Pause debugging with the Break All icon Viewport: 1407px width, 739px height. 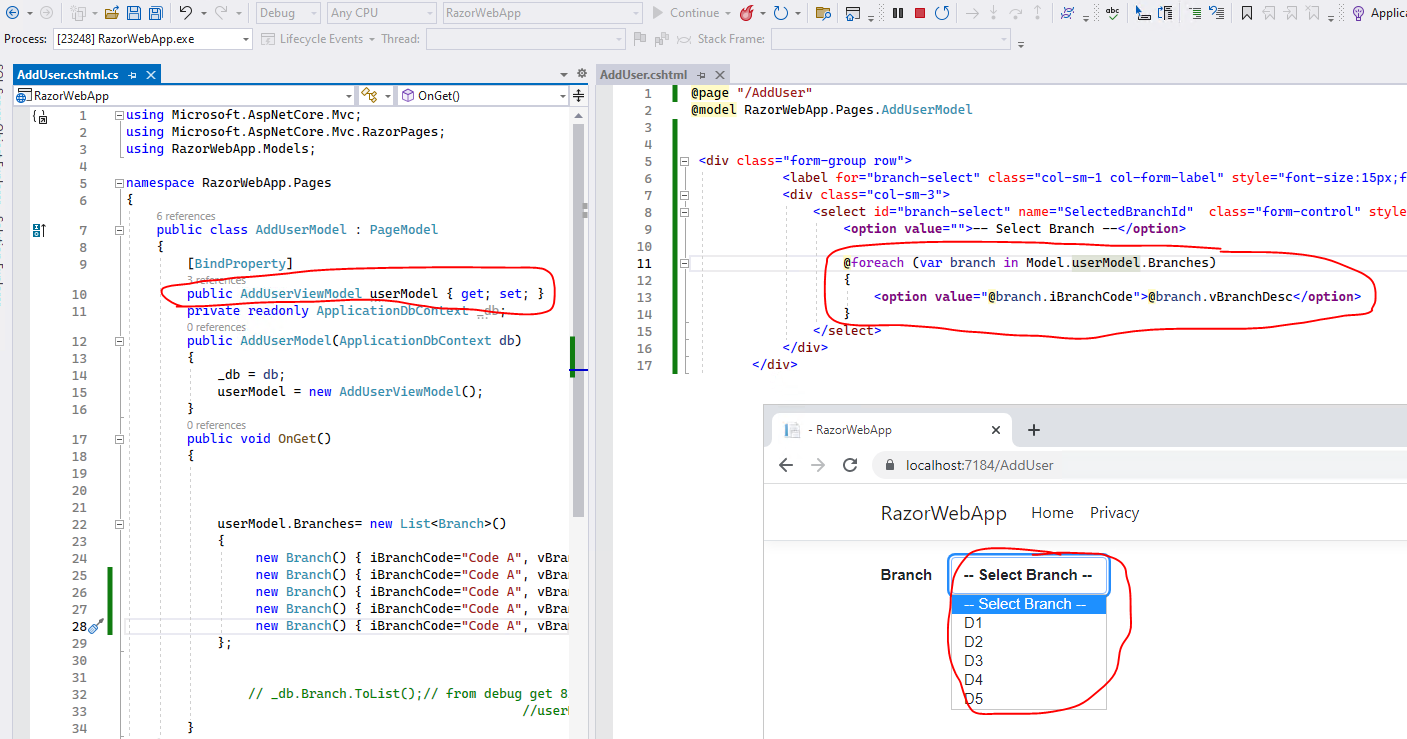(897, 13)
